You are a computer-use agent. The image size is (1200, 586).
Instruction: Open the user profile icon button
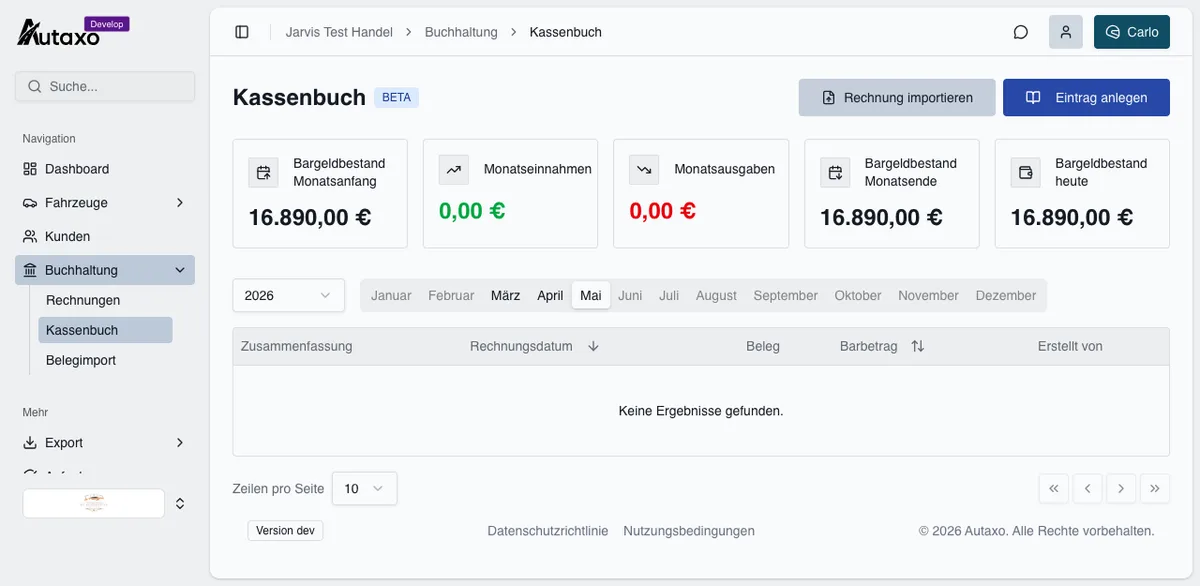click(1066, 32)
